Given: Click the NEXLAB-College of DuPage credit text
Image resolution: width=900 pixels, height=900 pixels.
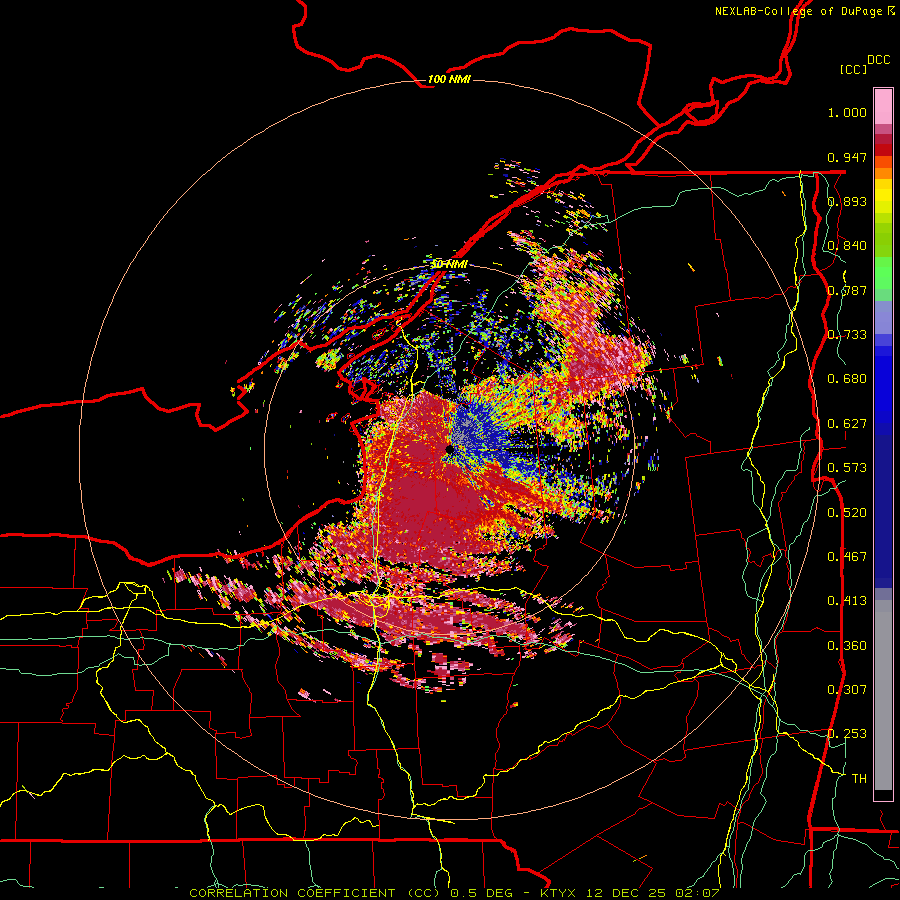Looking at the screenshot, I should [804, 11].
